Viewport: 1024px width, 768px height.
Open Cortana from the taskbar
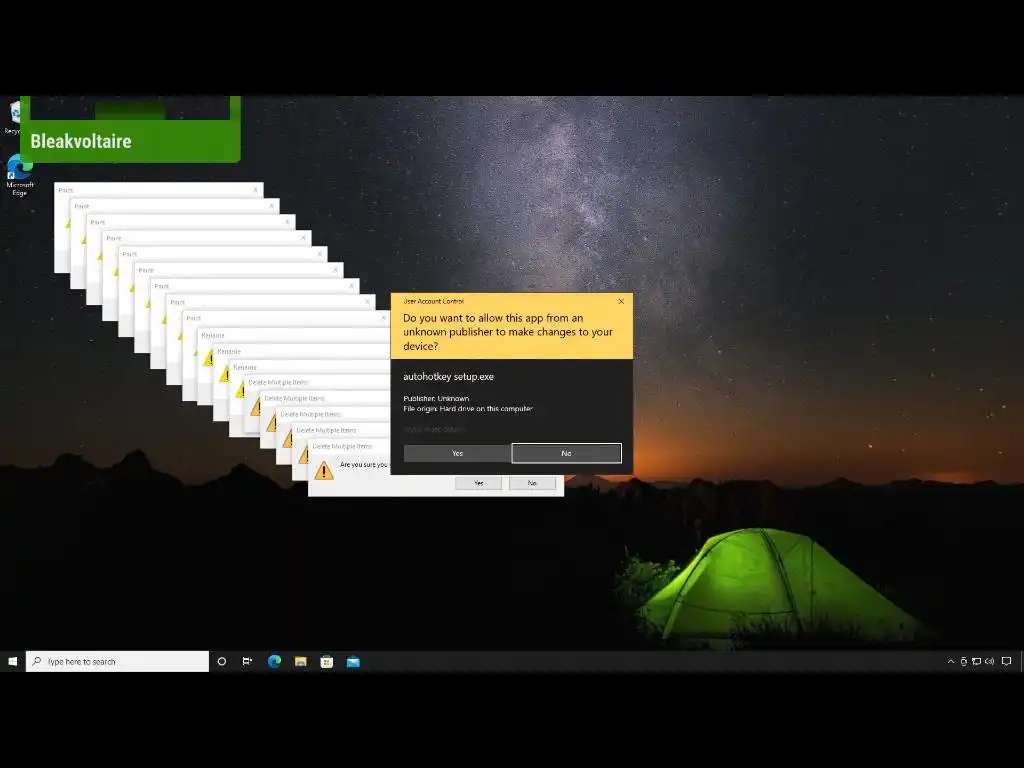click(x=221, y=662)
